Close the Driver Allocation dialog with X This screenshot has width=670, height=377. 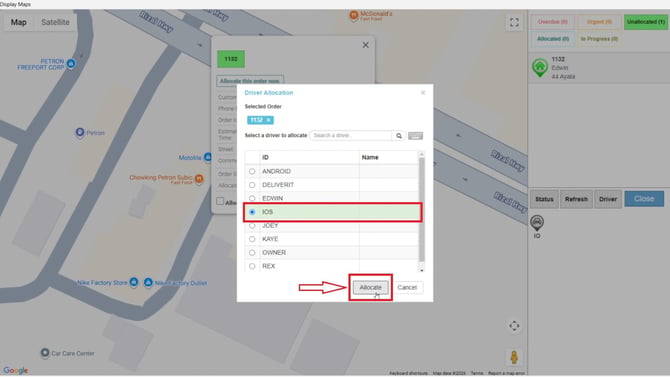[423, 92]
